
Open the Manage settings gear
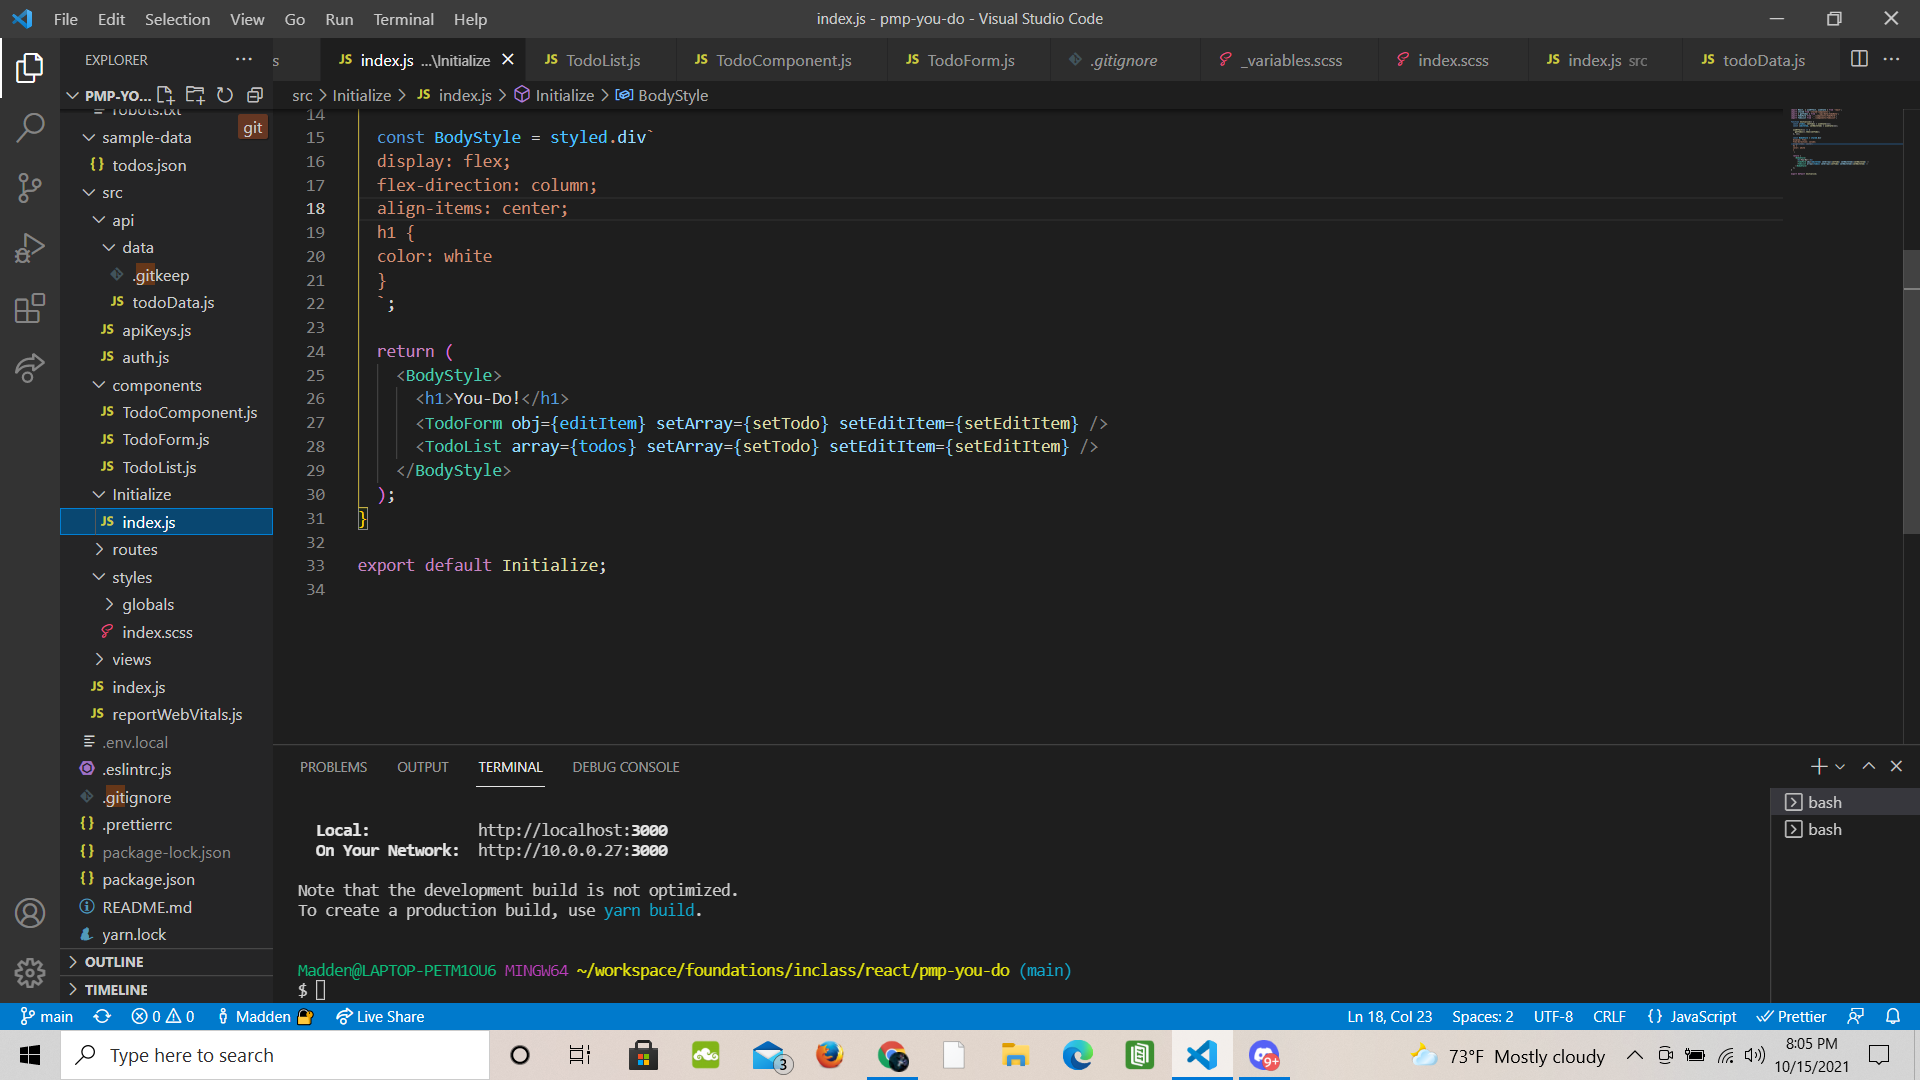coord(30,973)
